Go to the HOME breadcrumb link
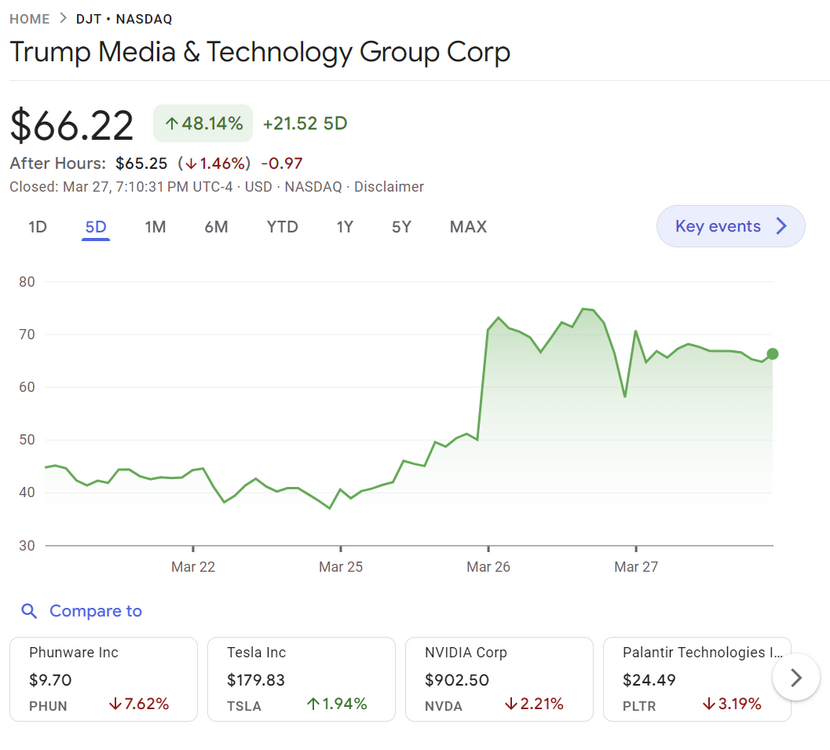 [x=29, y=19]
